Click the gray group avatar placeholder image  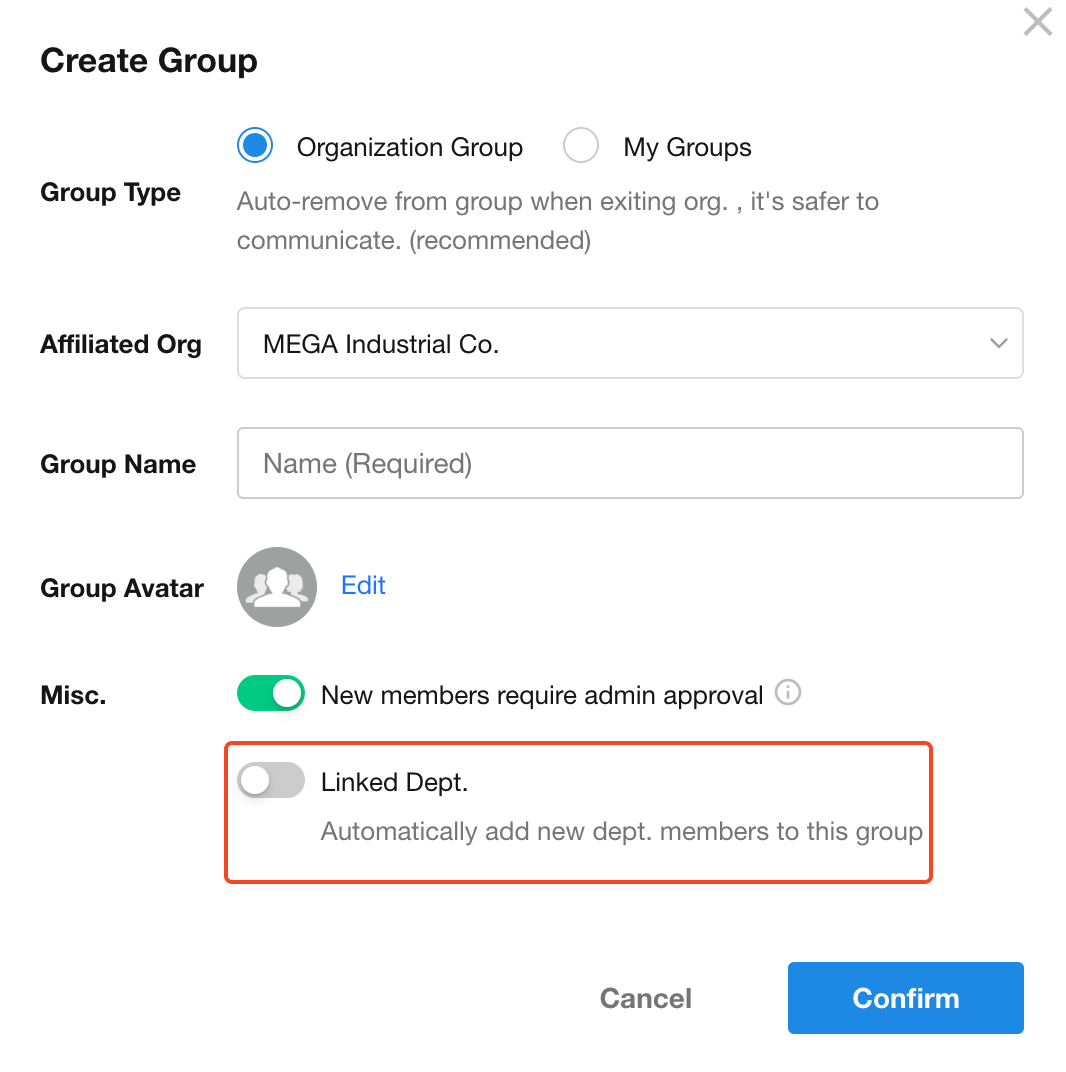[x=277, y=587]
